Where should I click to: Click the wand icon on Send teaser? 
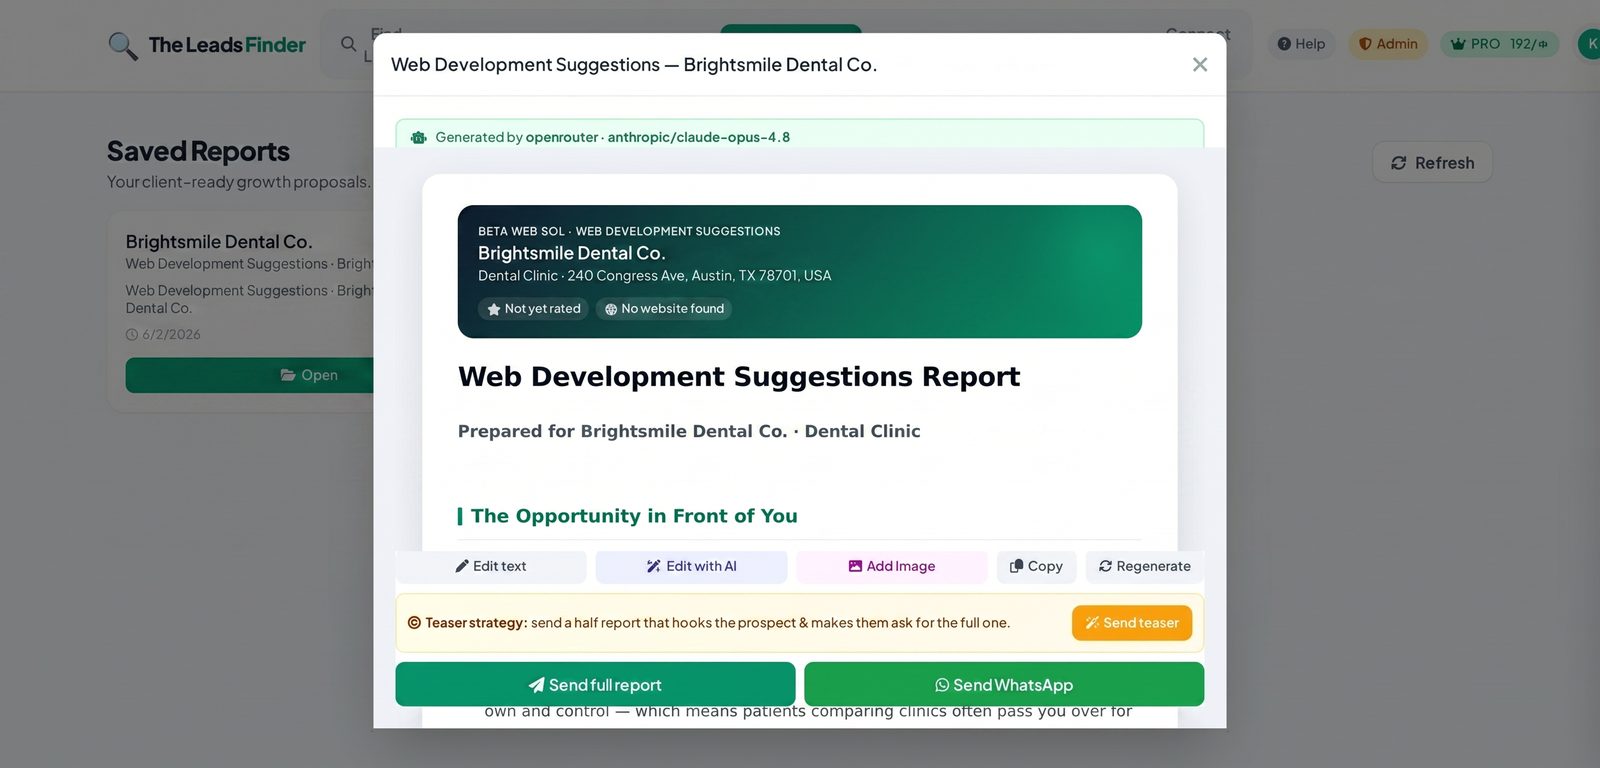pos(1092,623)
